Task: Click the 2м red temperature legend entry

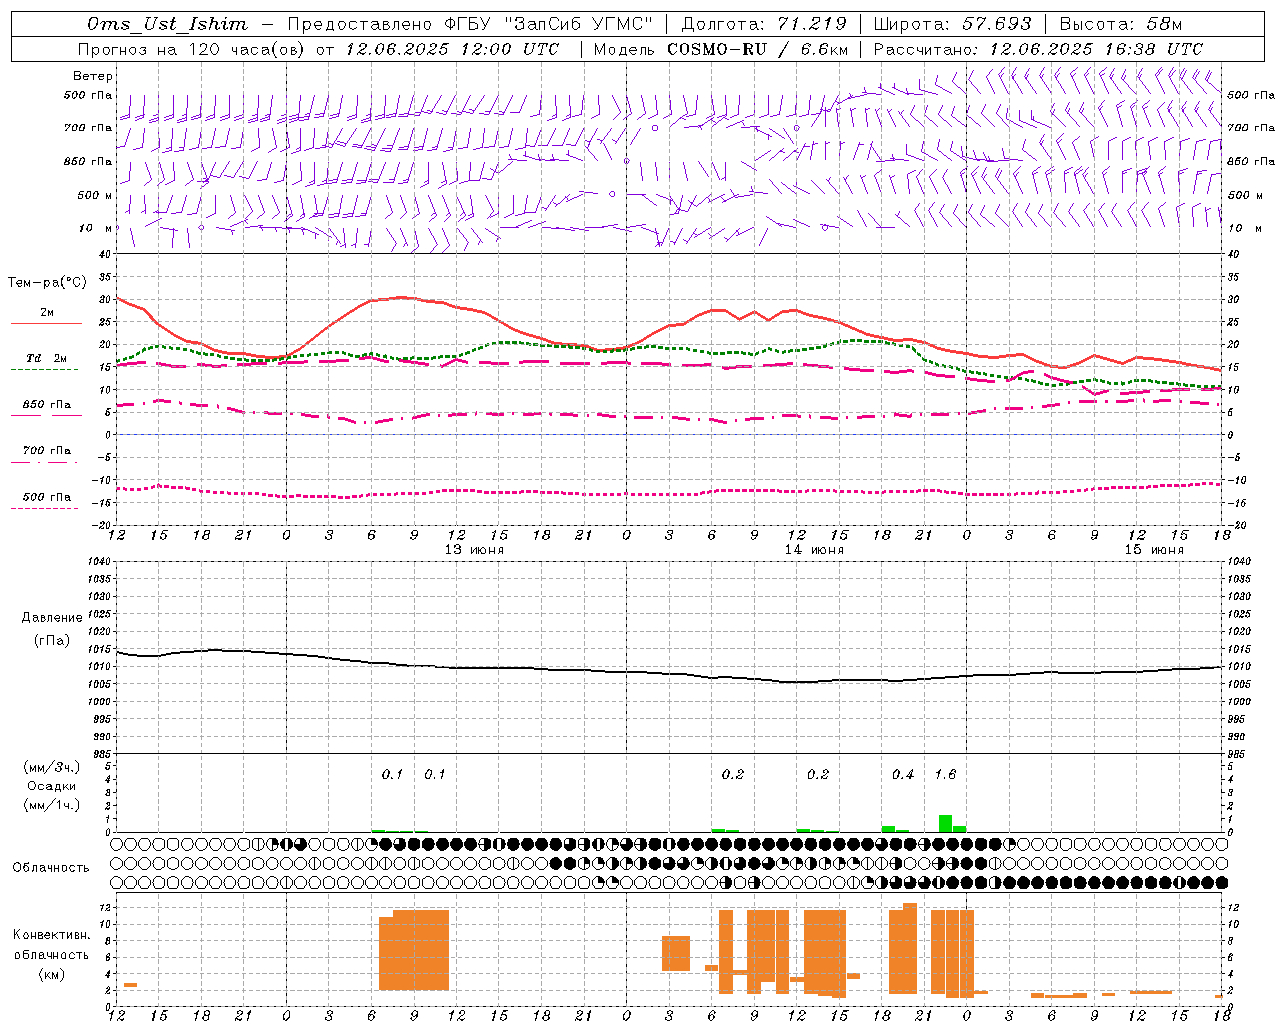Action: (x=47, y=313)
